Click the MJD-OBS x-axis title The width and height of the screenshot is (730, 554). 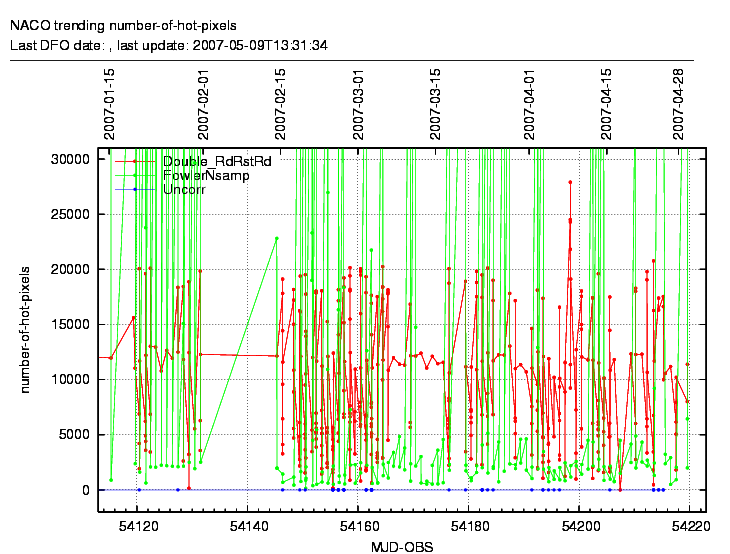(x=402, y=546)
